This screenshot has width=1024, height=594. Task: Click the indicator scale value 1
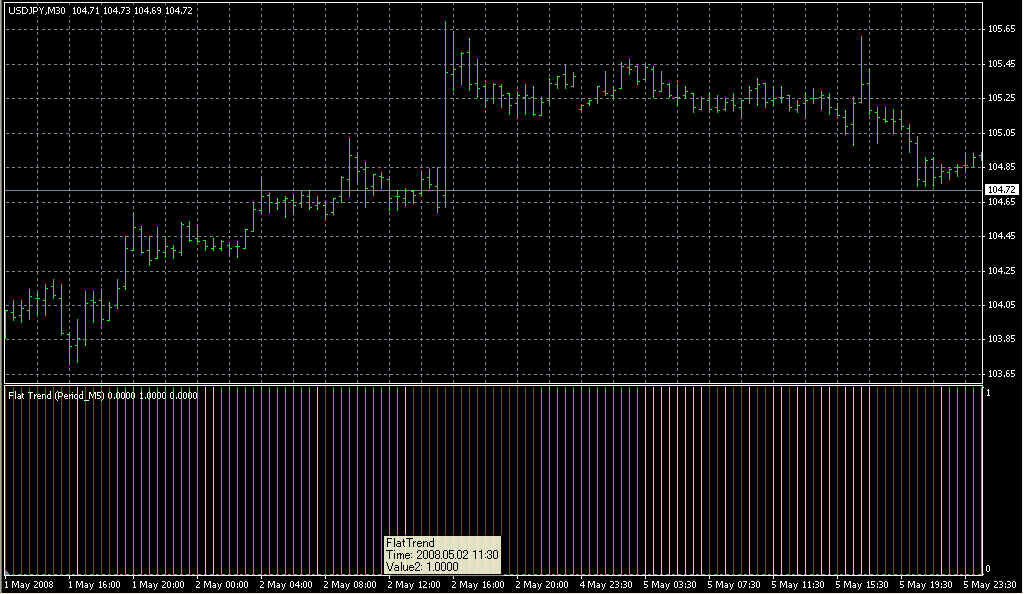pyautogui.click(x=989, y=393)
